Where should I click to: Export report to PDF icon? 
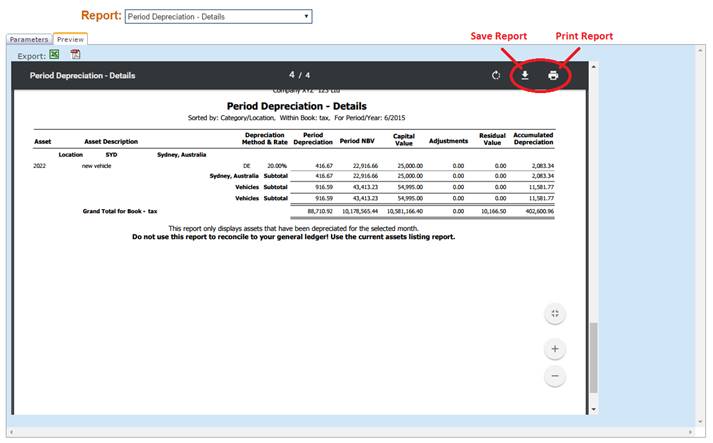click(75, 55)
